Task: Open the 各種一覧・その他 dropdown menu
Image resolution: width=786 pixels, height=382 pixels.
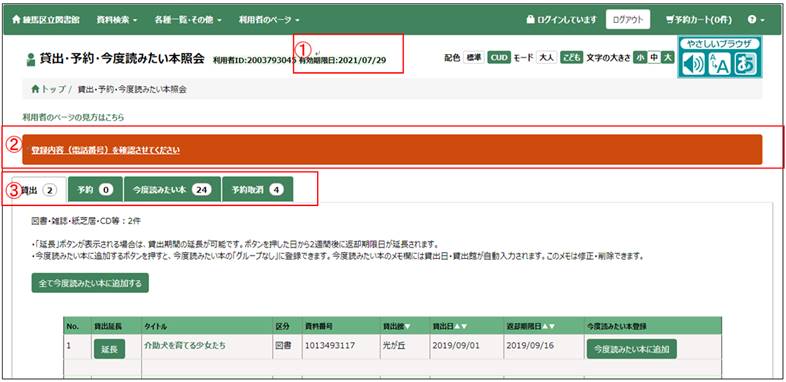Action: [x=188, y=20]
